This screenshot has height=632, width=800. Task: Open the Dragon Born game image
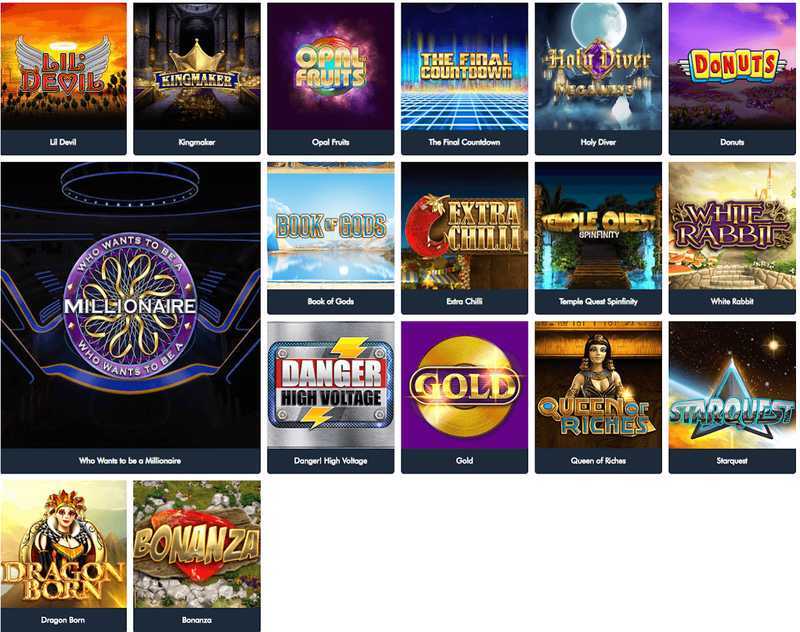tap(63, 544)
